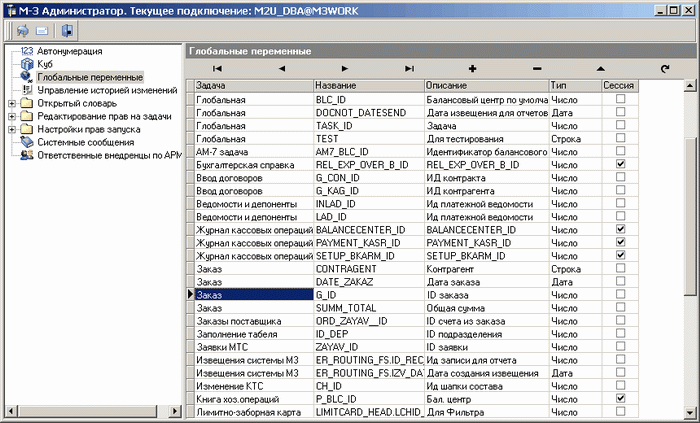Click the exit door toolbar icon

click(67, 30)
